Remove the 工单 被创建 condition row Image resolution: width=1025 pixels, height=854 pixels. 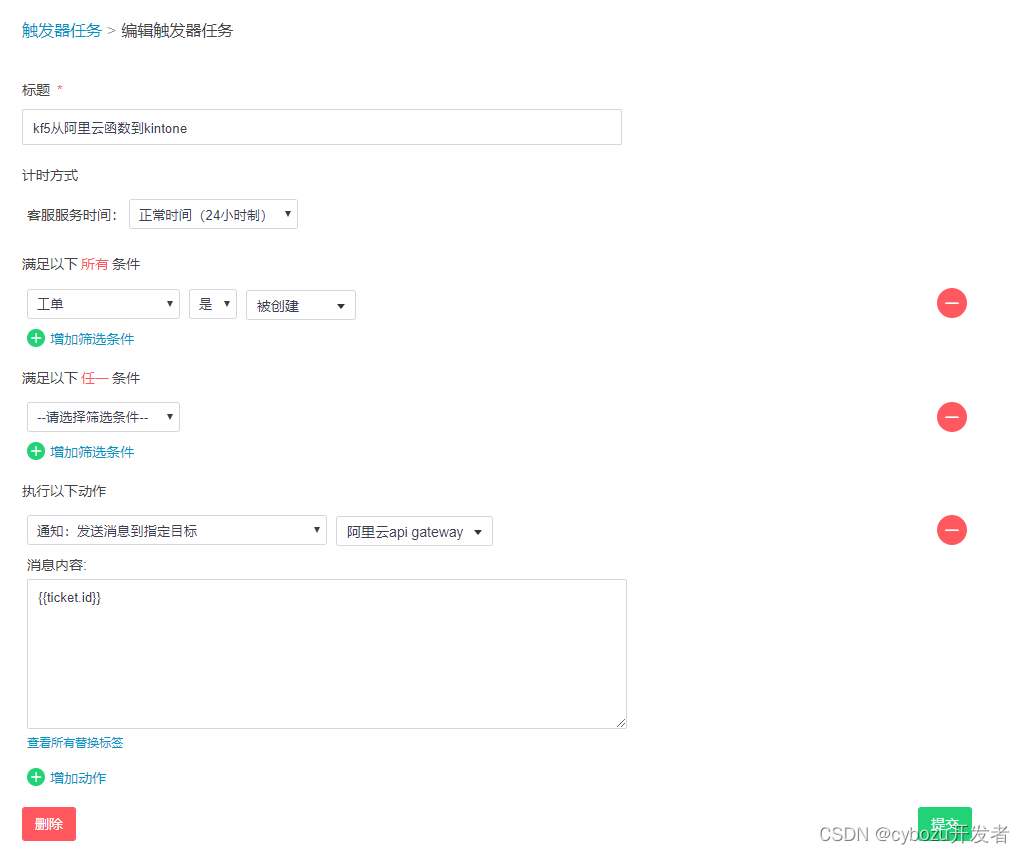(x=951, y=303)
